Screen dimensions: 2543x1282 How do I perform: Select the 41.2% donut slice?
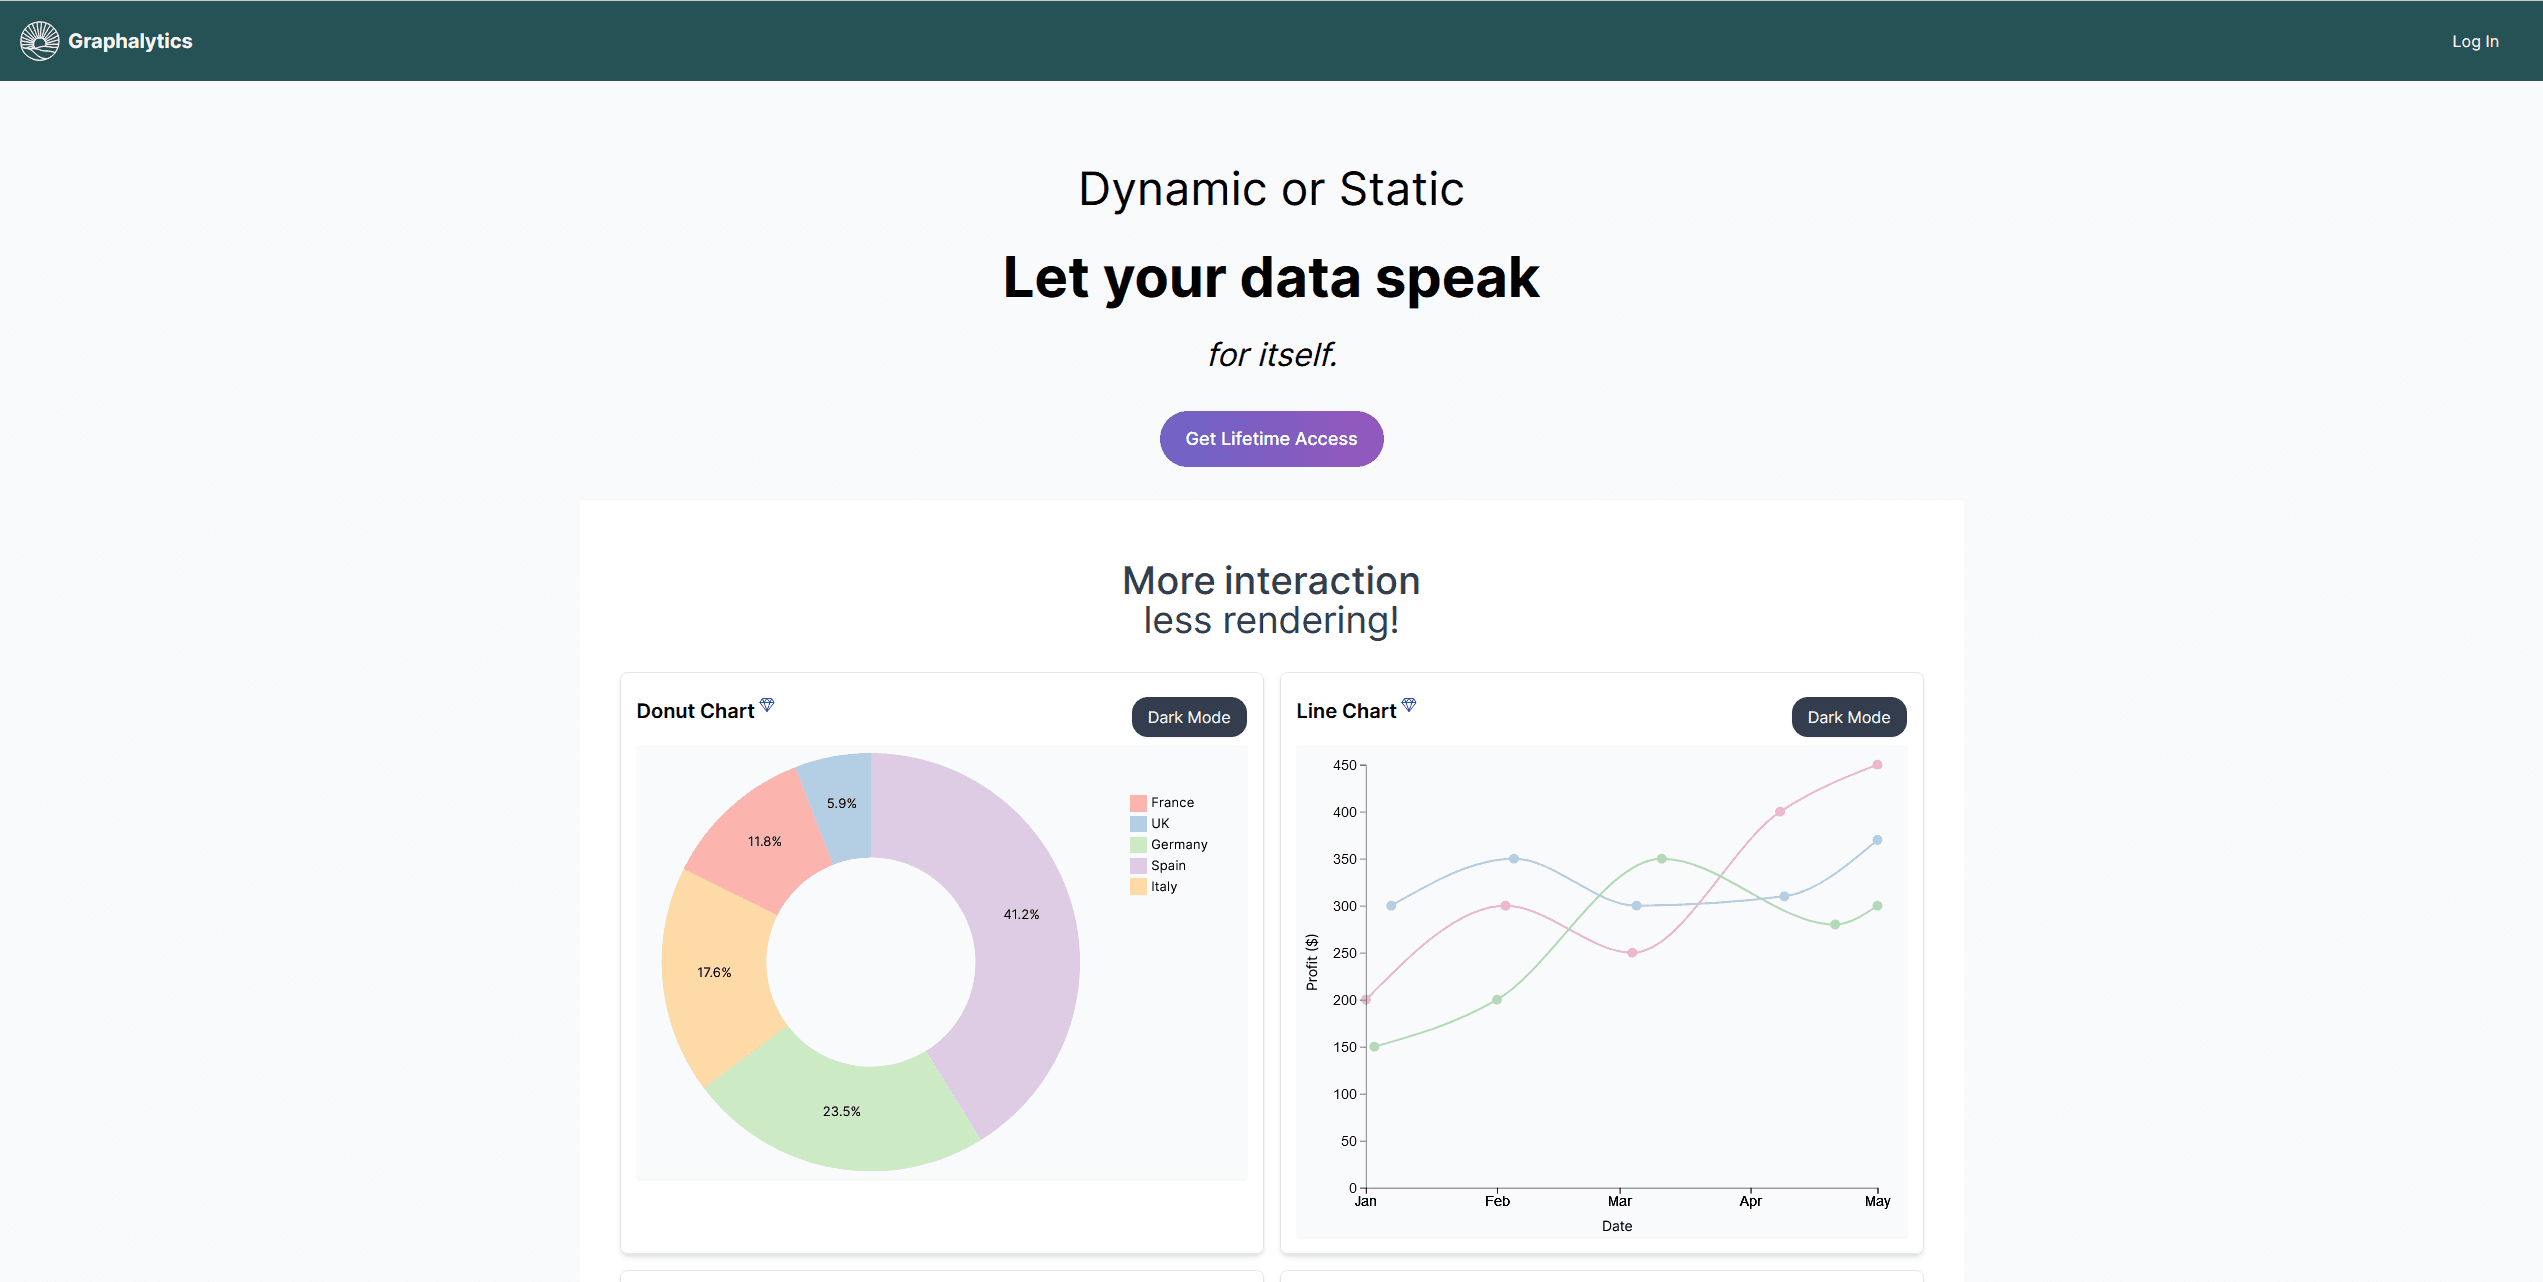point(1022,914)
